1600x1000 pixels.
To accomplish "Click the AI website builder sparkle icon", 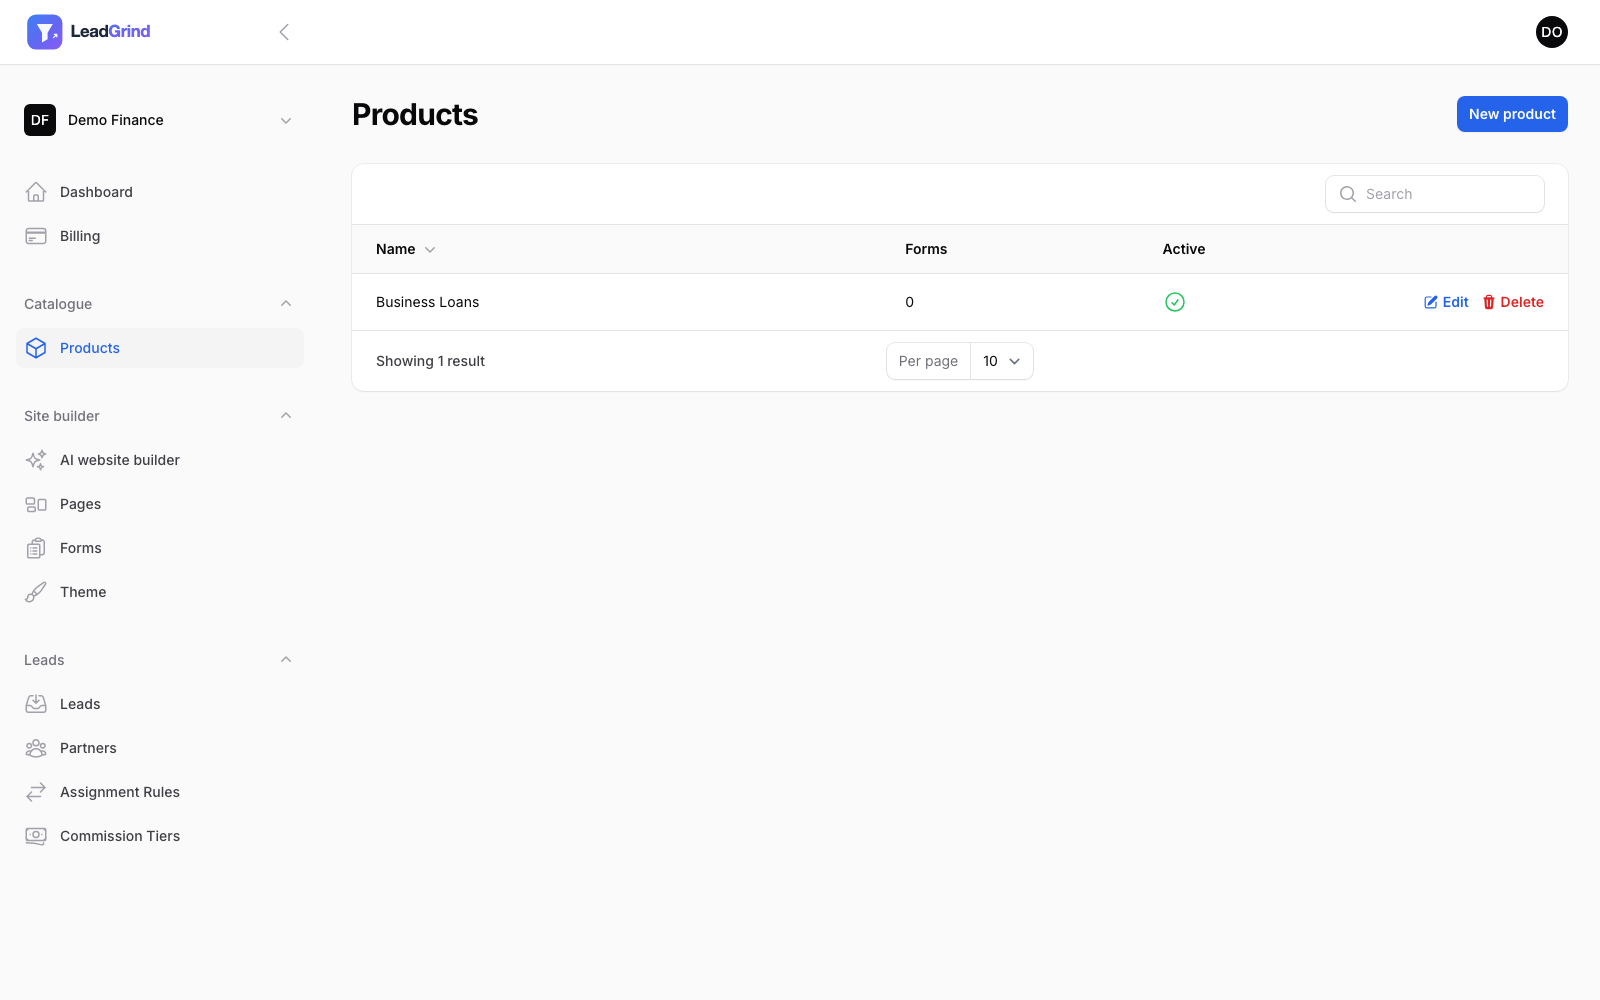I will pos(36,460).
